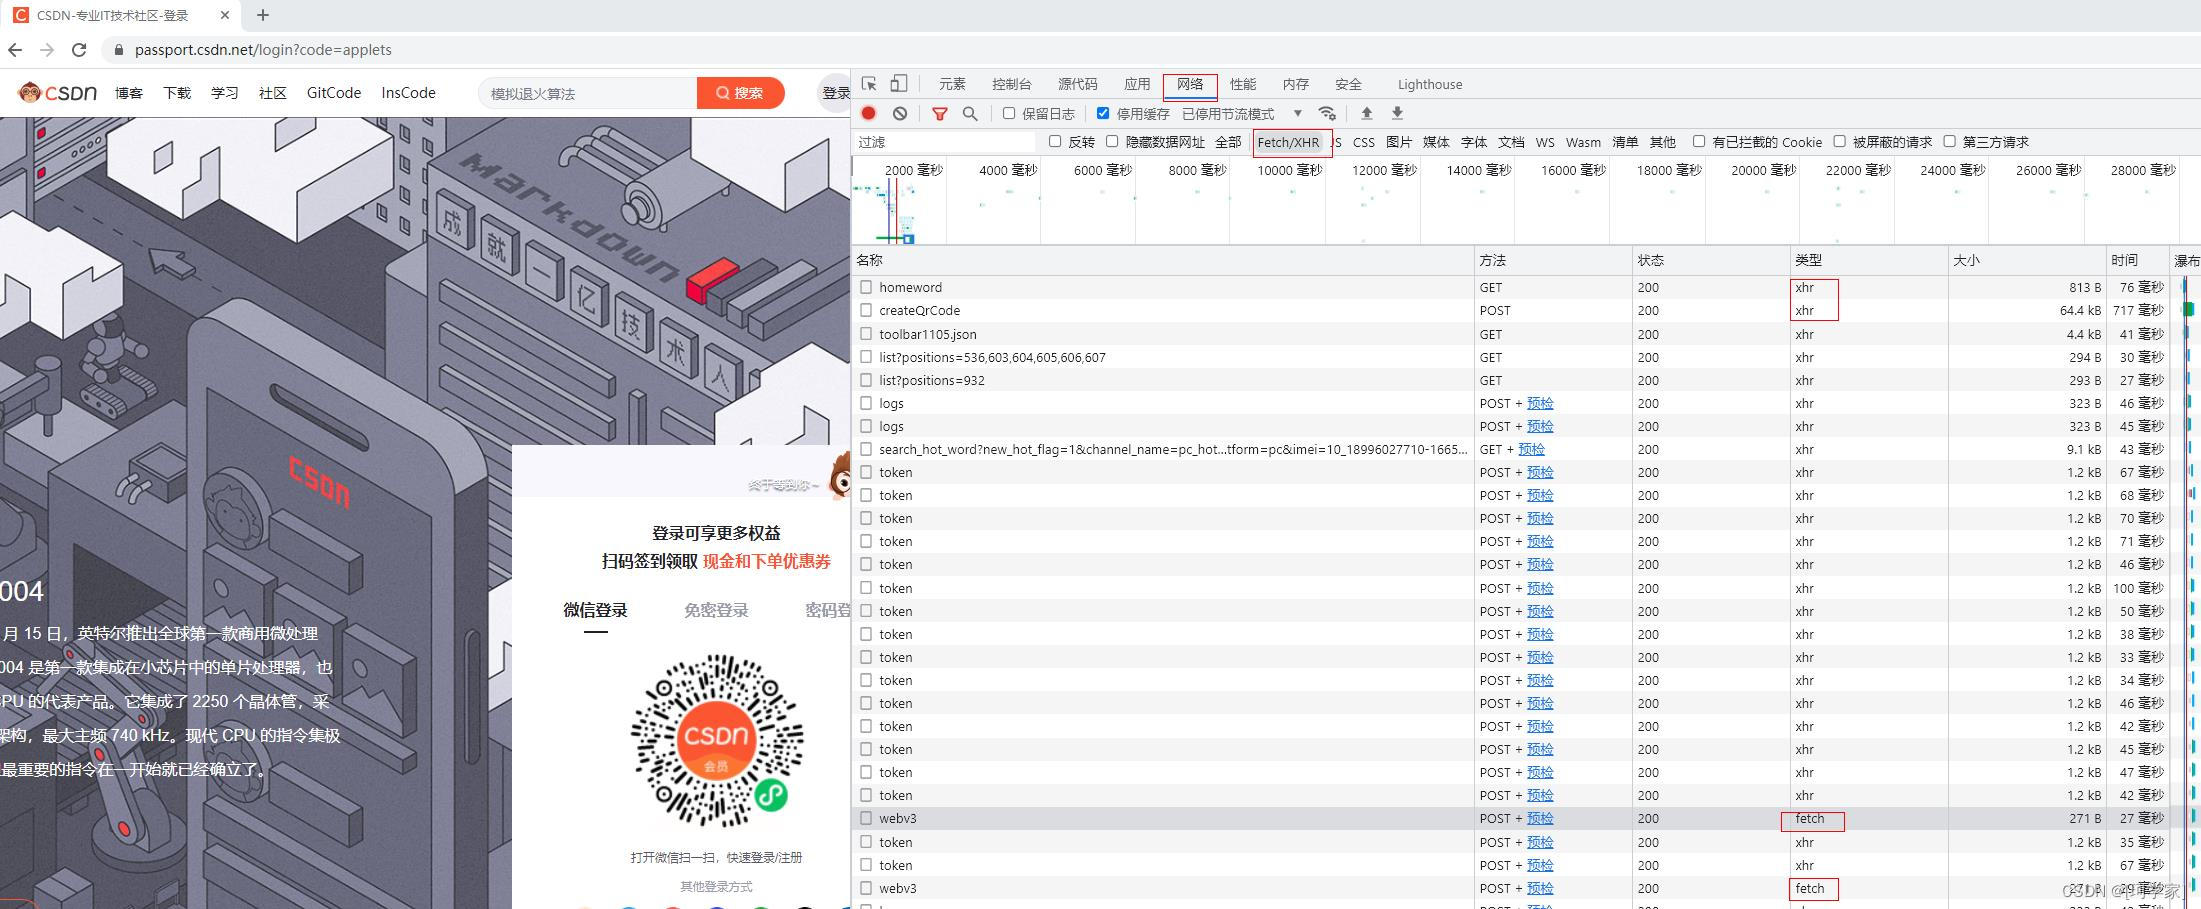Open network search magnifier icon
The image size is (2201, 909).
point(970,114)
